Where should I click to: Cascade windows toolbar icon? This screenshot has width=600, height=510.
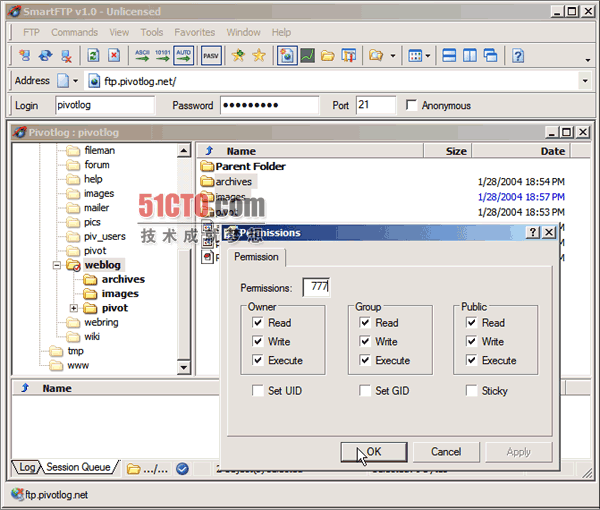491,56
